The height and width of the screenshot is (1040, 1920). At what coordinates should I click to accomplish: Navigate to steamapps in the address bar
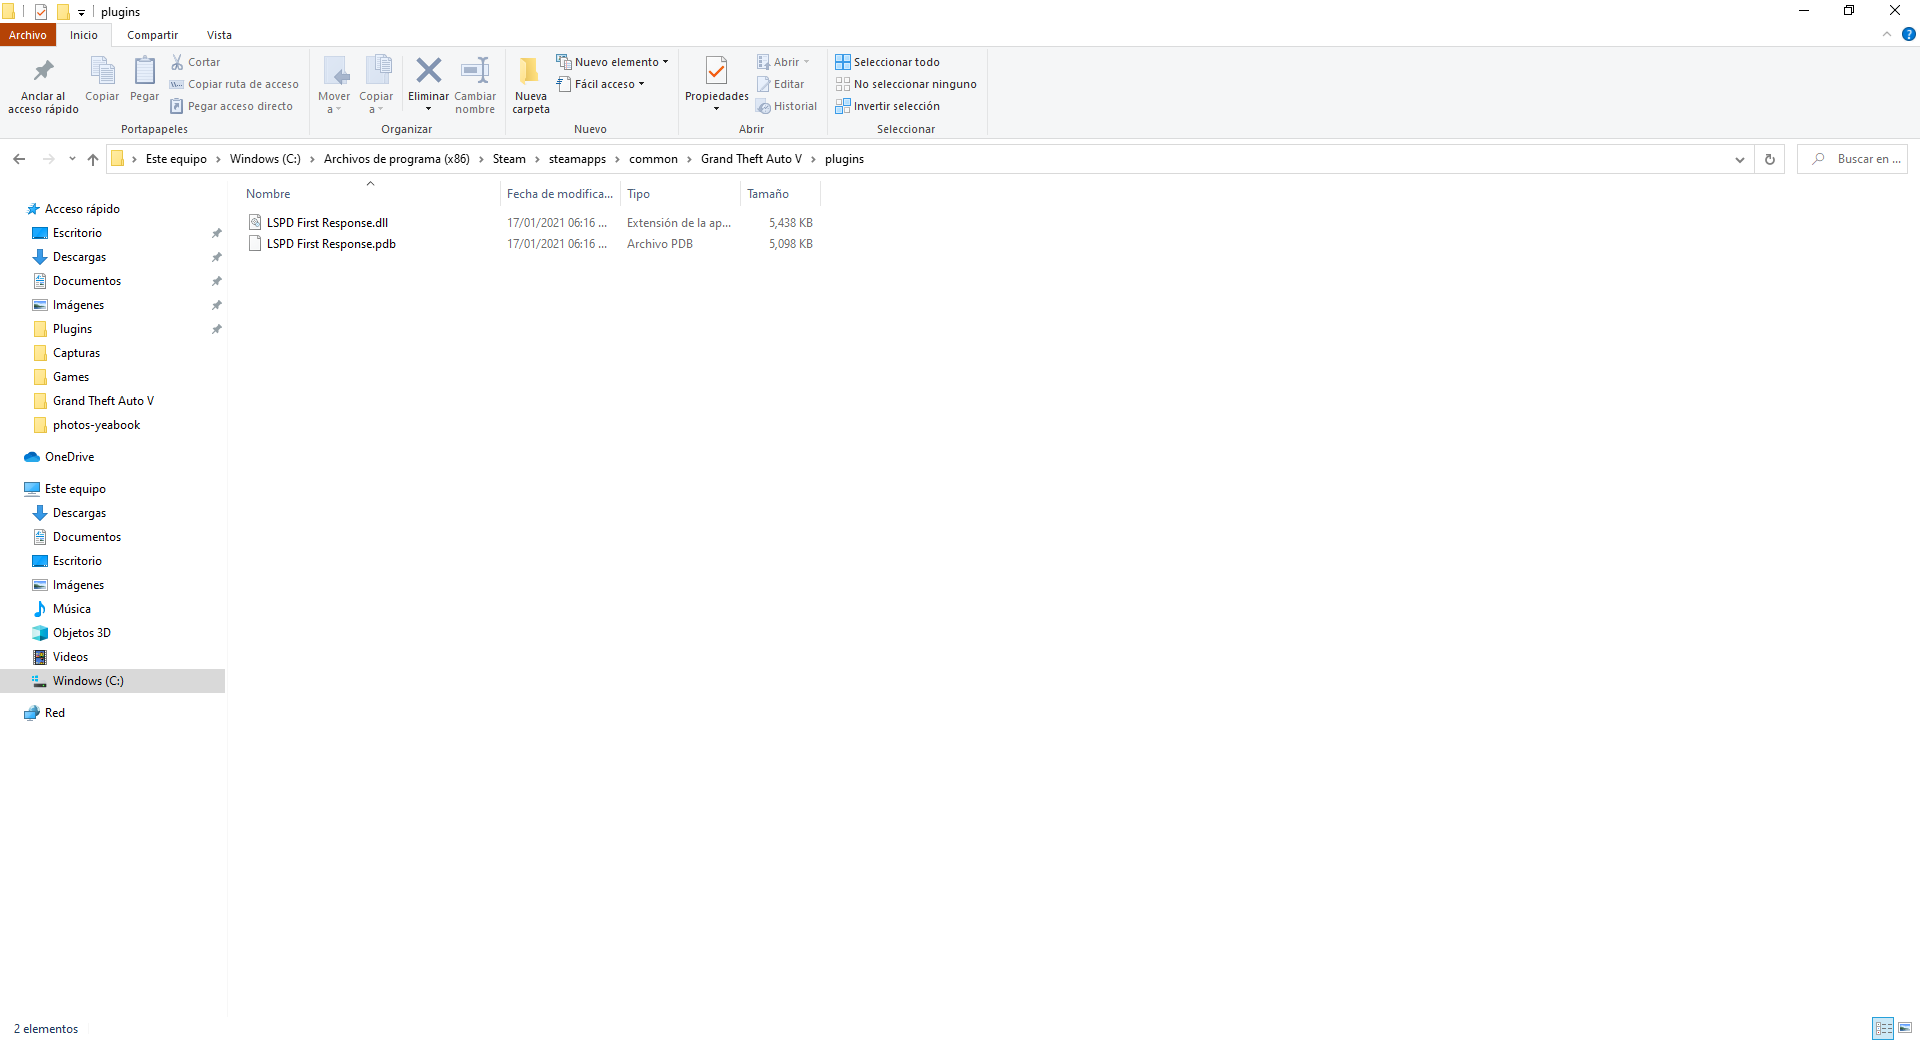577,159
